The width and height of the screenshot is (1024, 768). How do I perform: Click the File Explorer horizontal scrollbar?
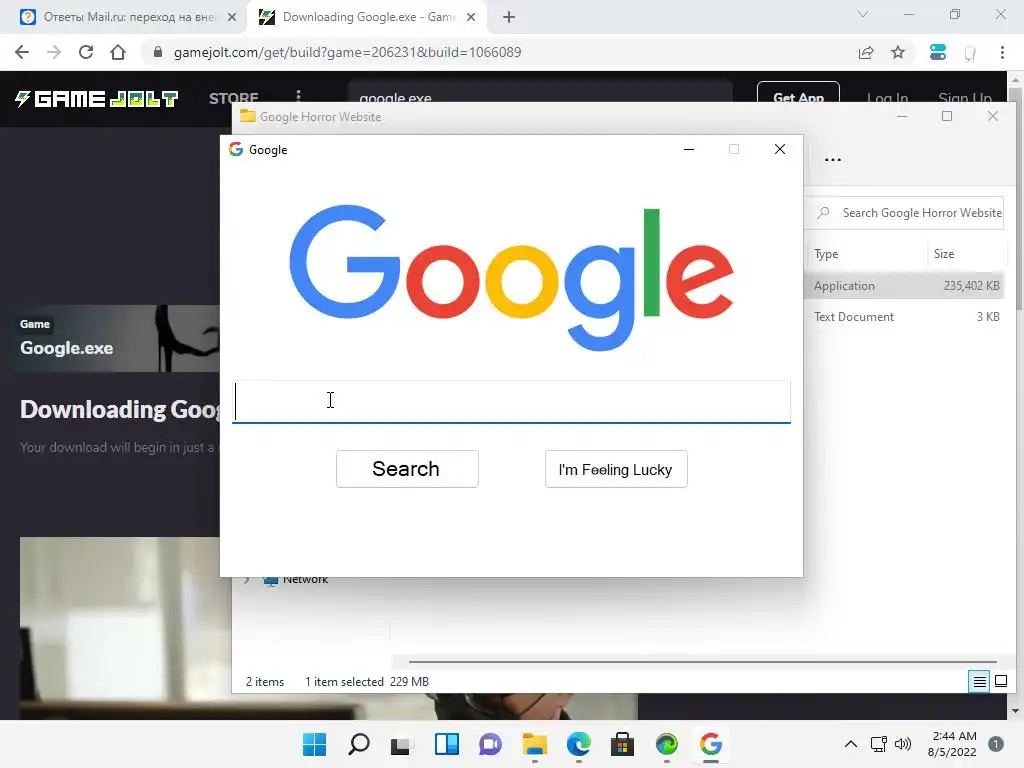pyautogui.click(x=703, y=662)
